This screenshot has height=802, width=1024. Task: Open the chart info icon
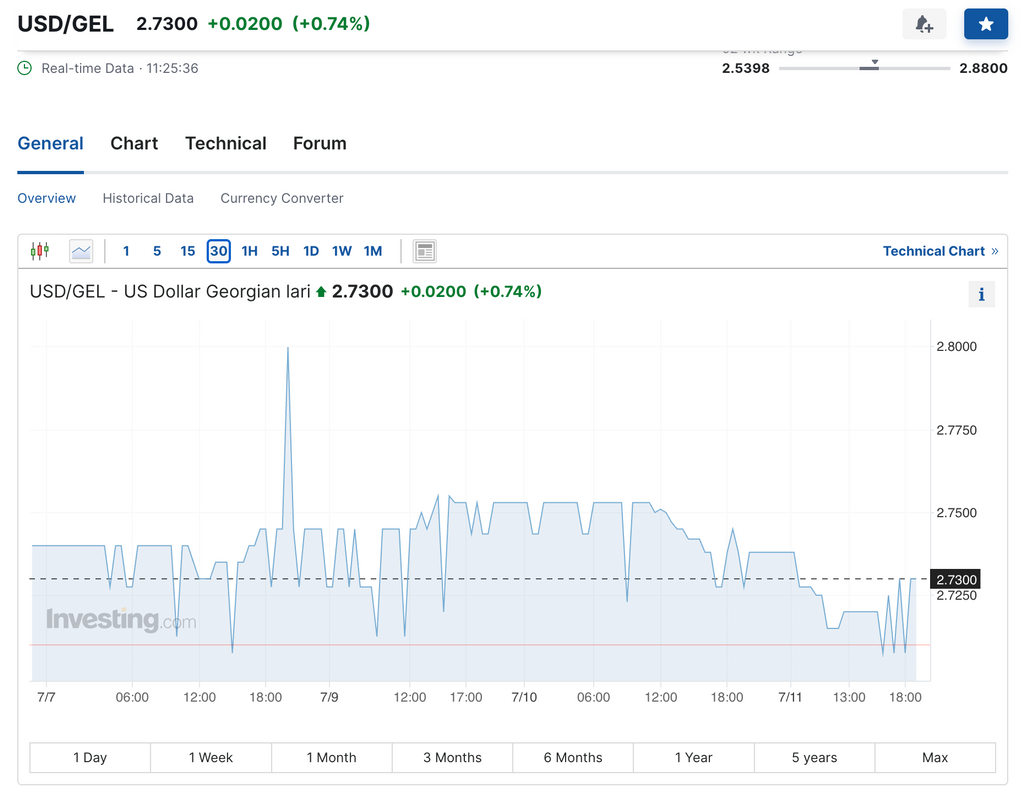tap(981, 294)
